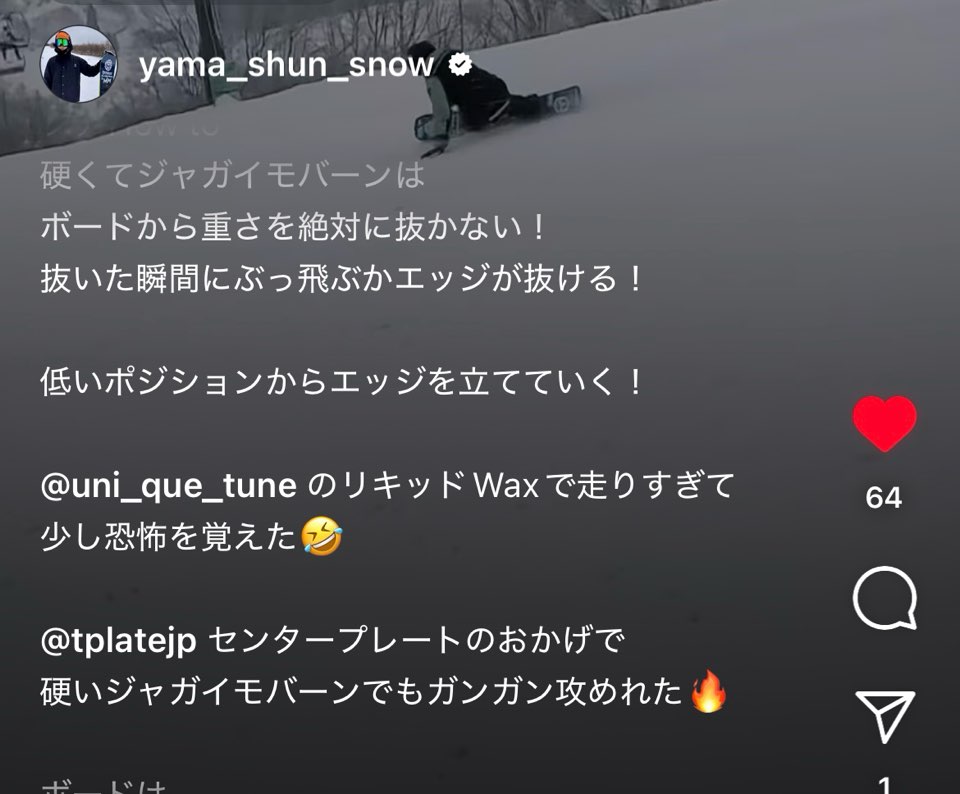Screen dimensions: 960x794
Task: Open the yama_shun_snow username
Action: tap(287, 64)
